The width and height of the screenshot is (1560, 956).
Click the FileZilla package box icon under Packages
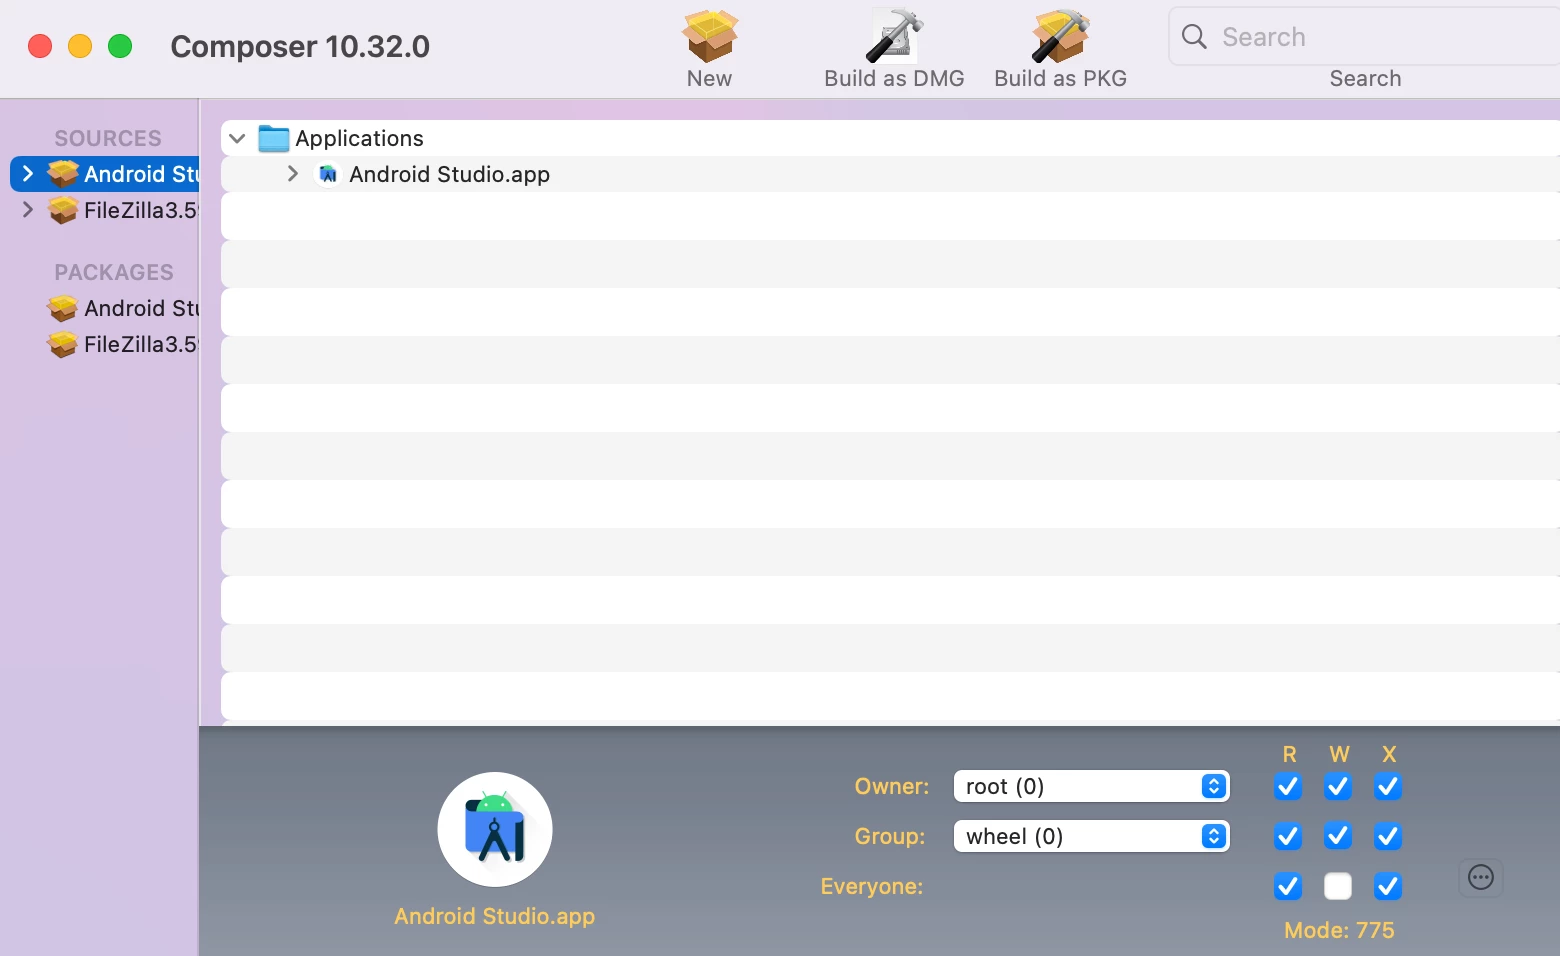pos(63,344)
